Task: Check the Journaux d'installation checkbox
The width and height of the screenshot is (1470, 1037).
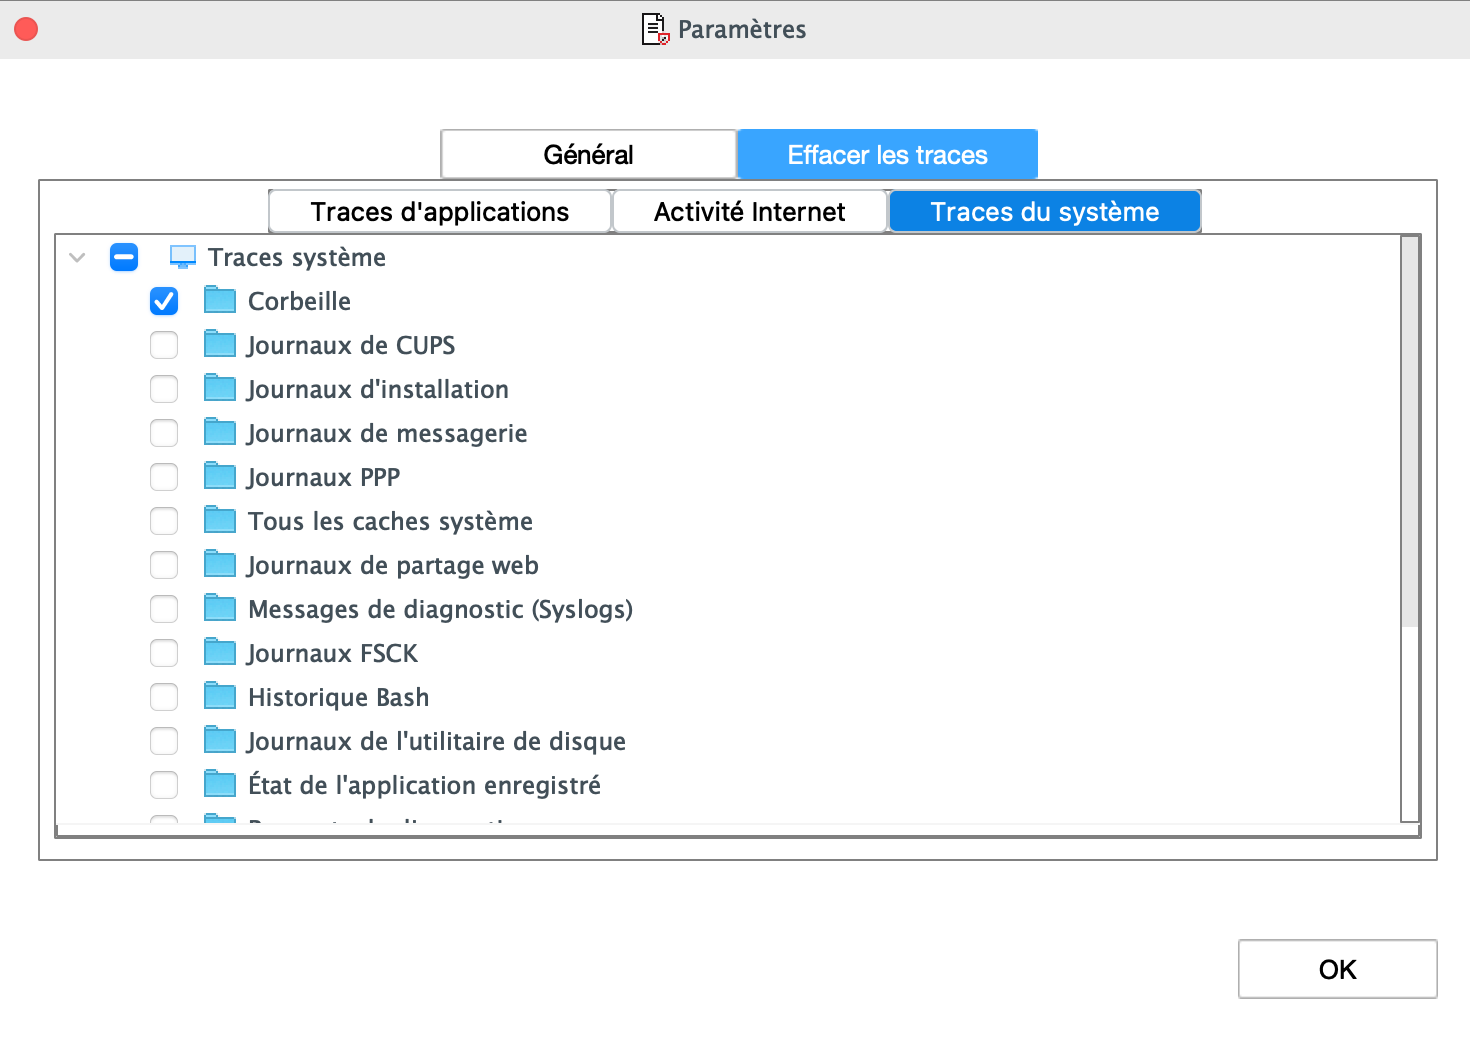Action: click(x=164, y=389)
